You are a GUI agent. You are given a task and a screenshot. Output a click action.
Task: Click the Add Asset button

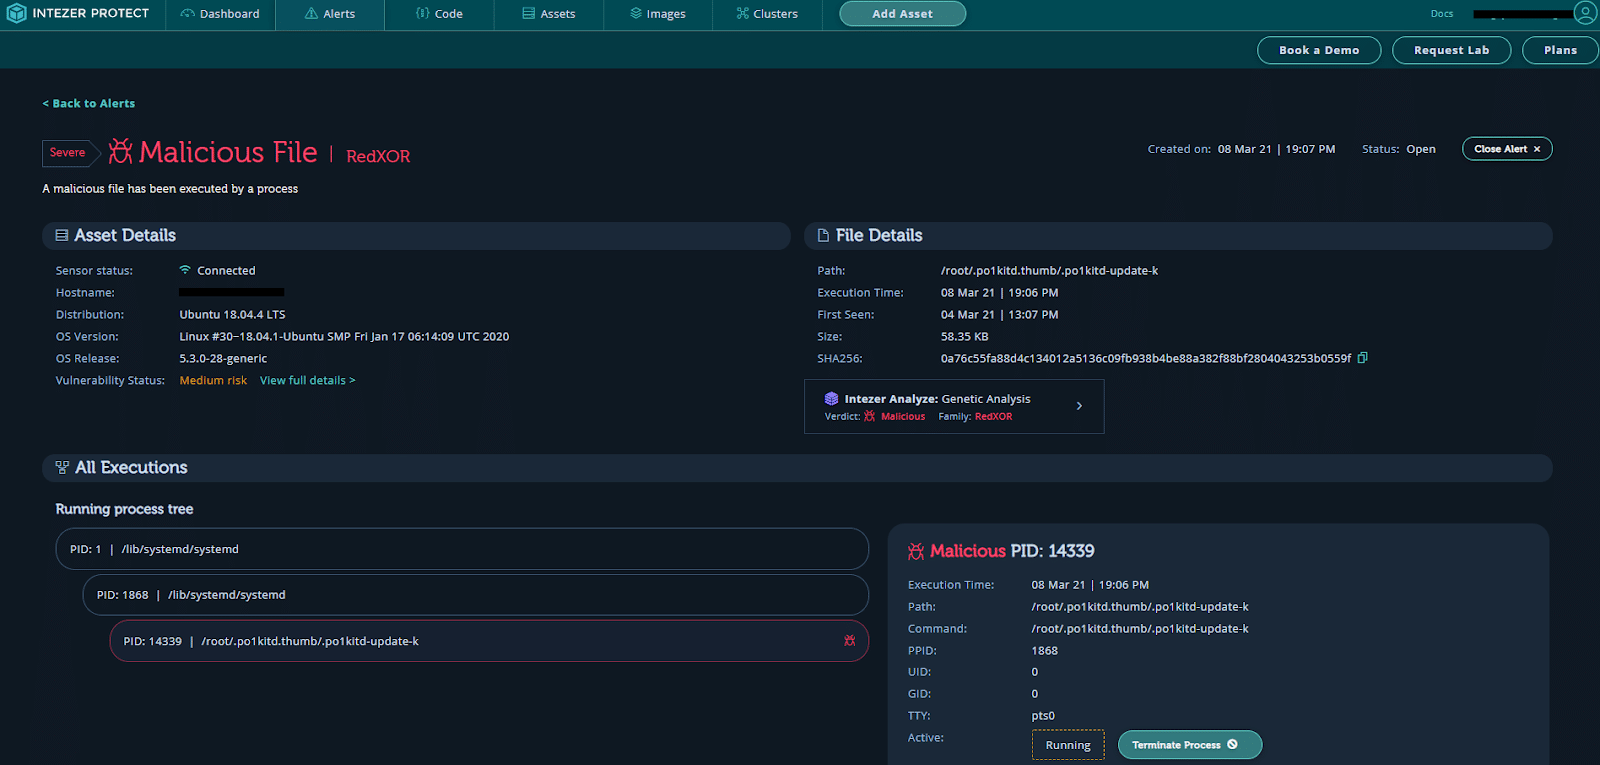coord(902,14)
